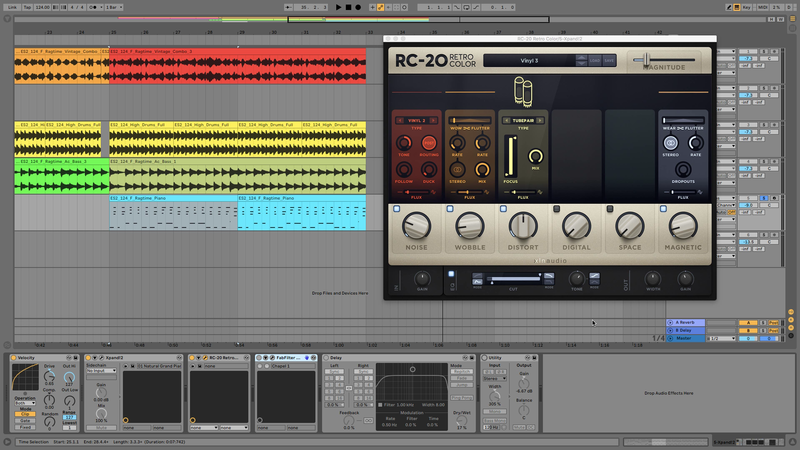This screenshot has width=800, height=450.
Task: Click the Noise DUCK knob
Action: (429, 169)
